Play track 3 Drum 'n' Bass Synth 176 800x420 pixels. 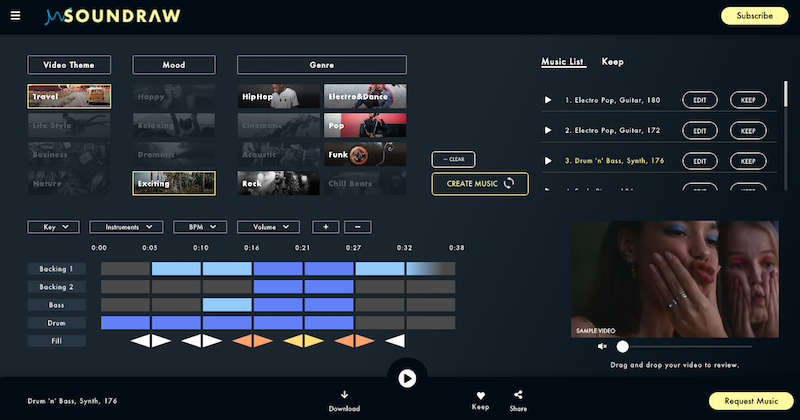[548, 161]
